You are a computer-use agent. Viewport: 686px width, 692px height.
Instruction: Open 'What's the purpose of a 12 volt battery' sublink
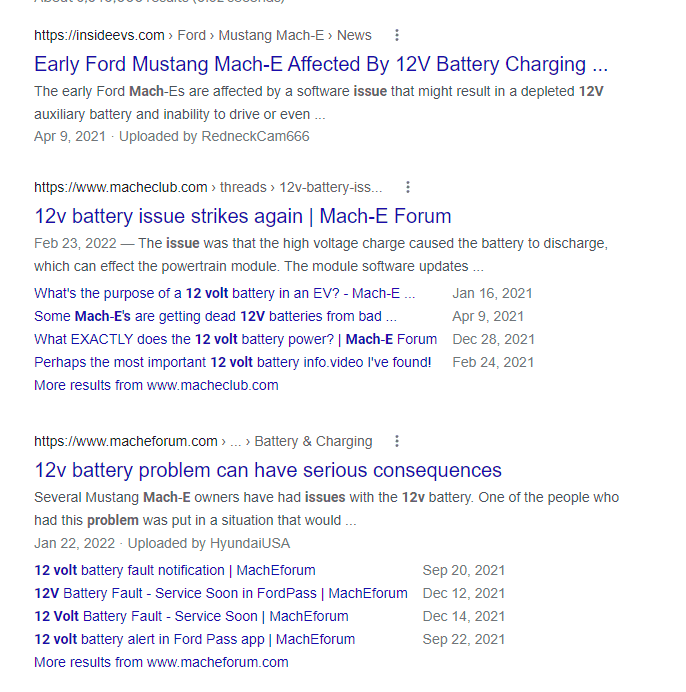(225, 293)
